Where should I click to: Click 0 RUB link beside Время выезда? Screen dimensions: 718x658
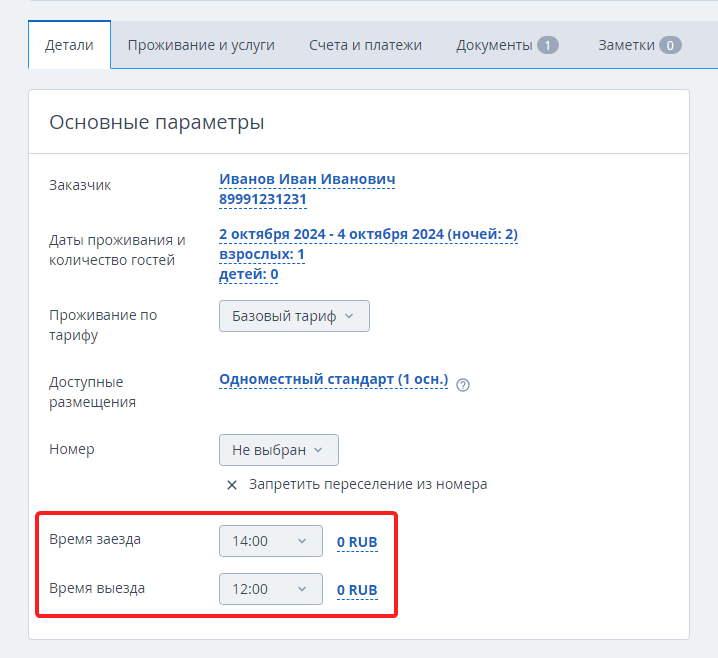[x=357, y=590]
